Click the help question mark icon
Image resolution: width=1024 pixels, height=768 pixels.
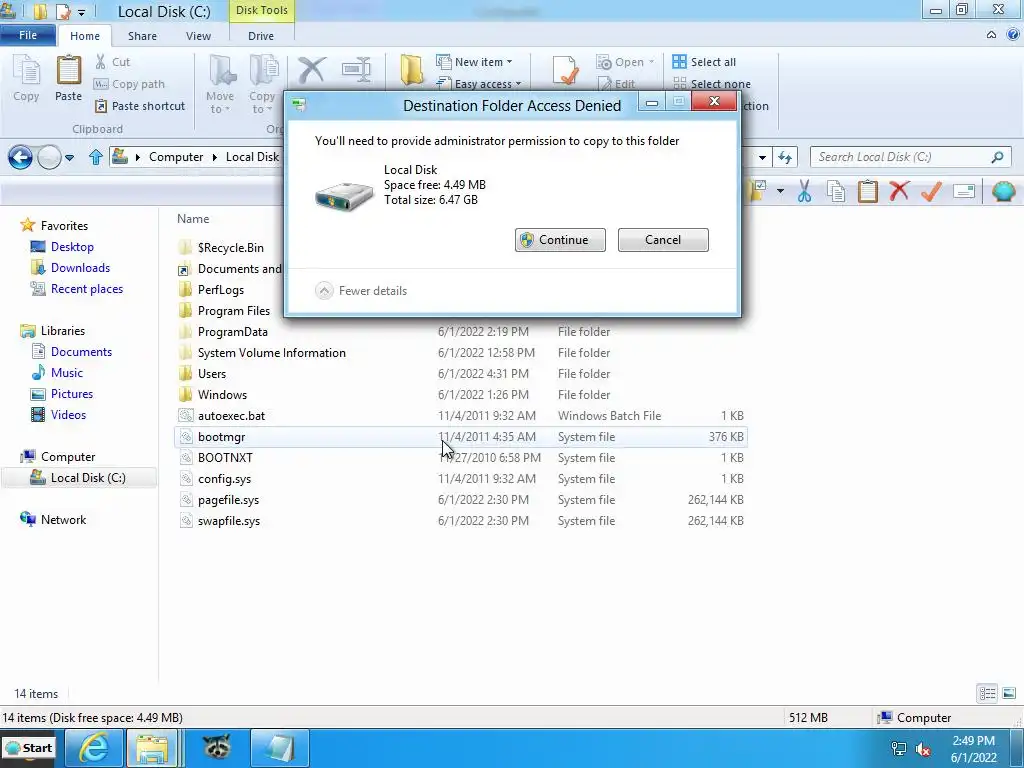1012,35
